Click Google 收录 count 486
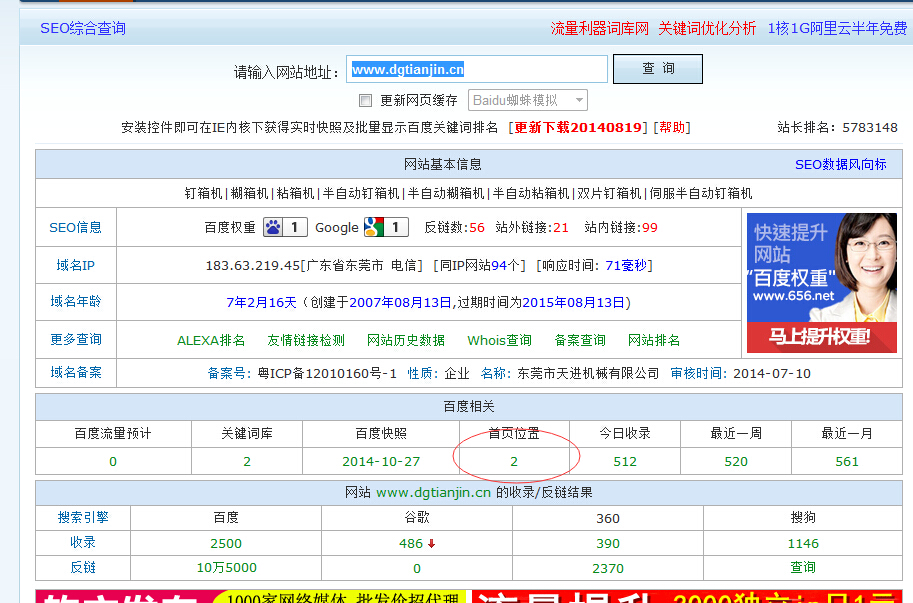The image size is (913, 603). tap(411, 544)
